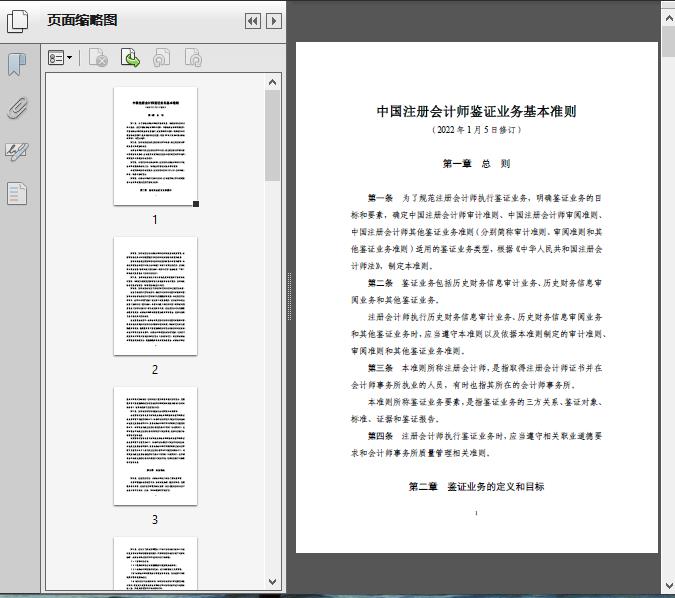This screenshot has height=598, width=675.
Task: Select page 1 thumbnail
Action: pos(155,146)
